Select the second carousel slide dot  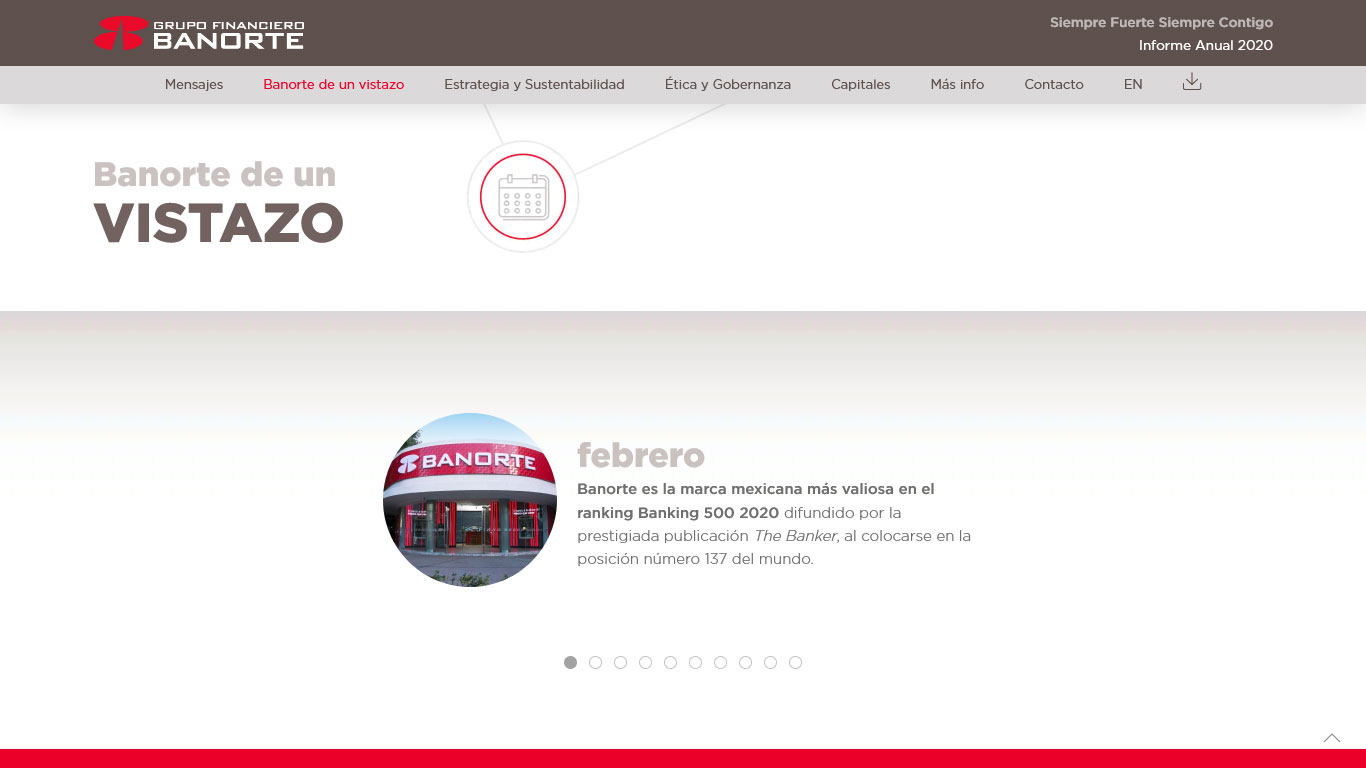(x=595, y=662)
